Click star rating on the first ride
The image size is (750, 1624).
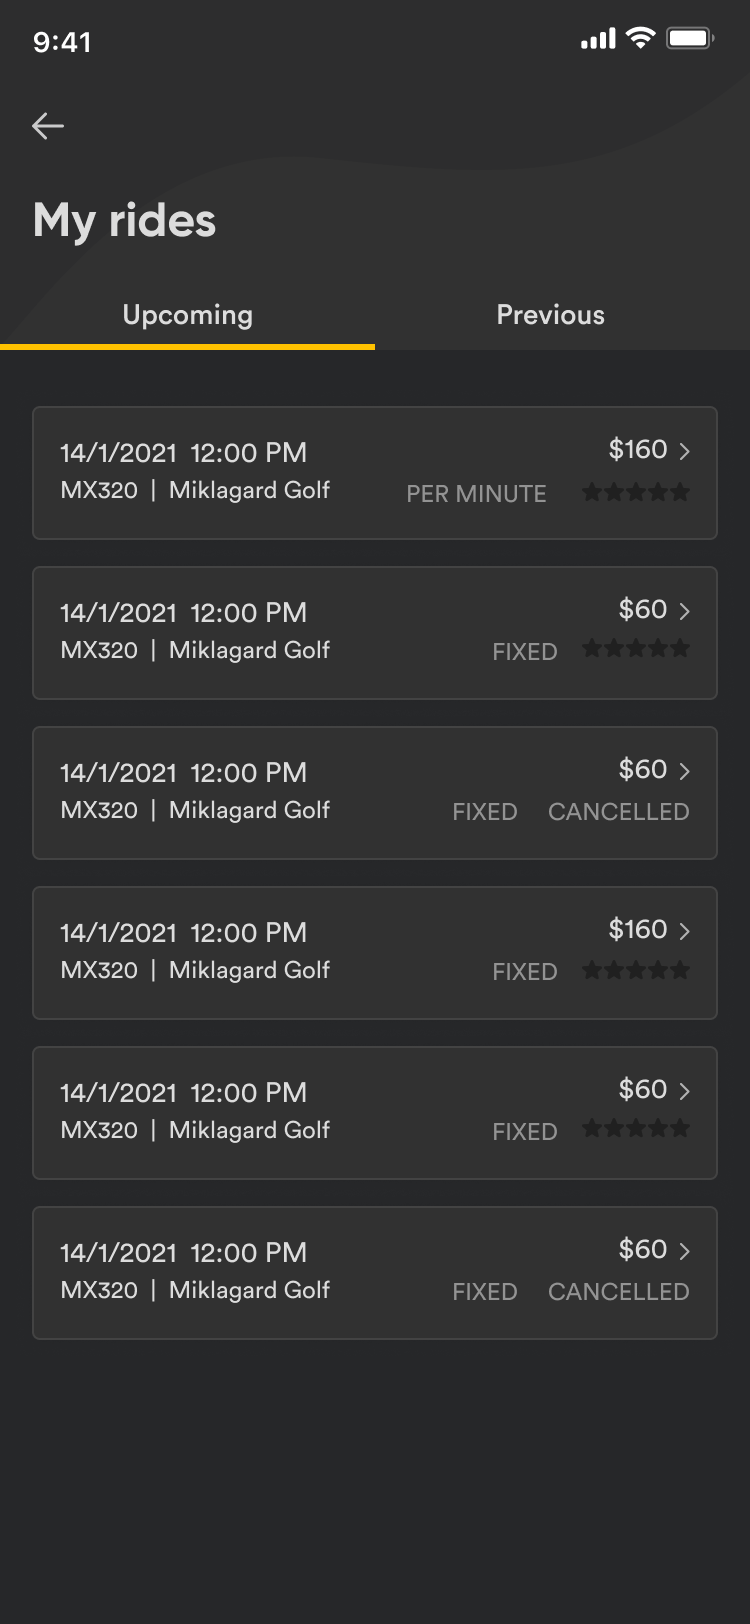point(636,492)
